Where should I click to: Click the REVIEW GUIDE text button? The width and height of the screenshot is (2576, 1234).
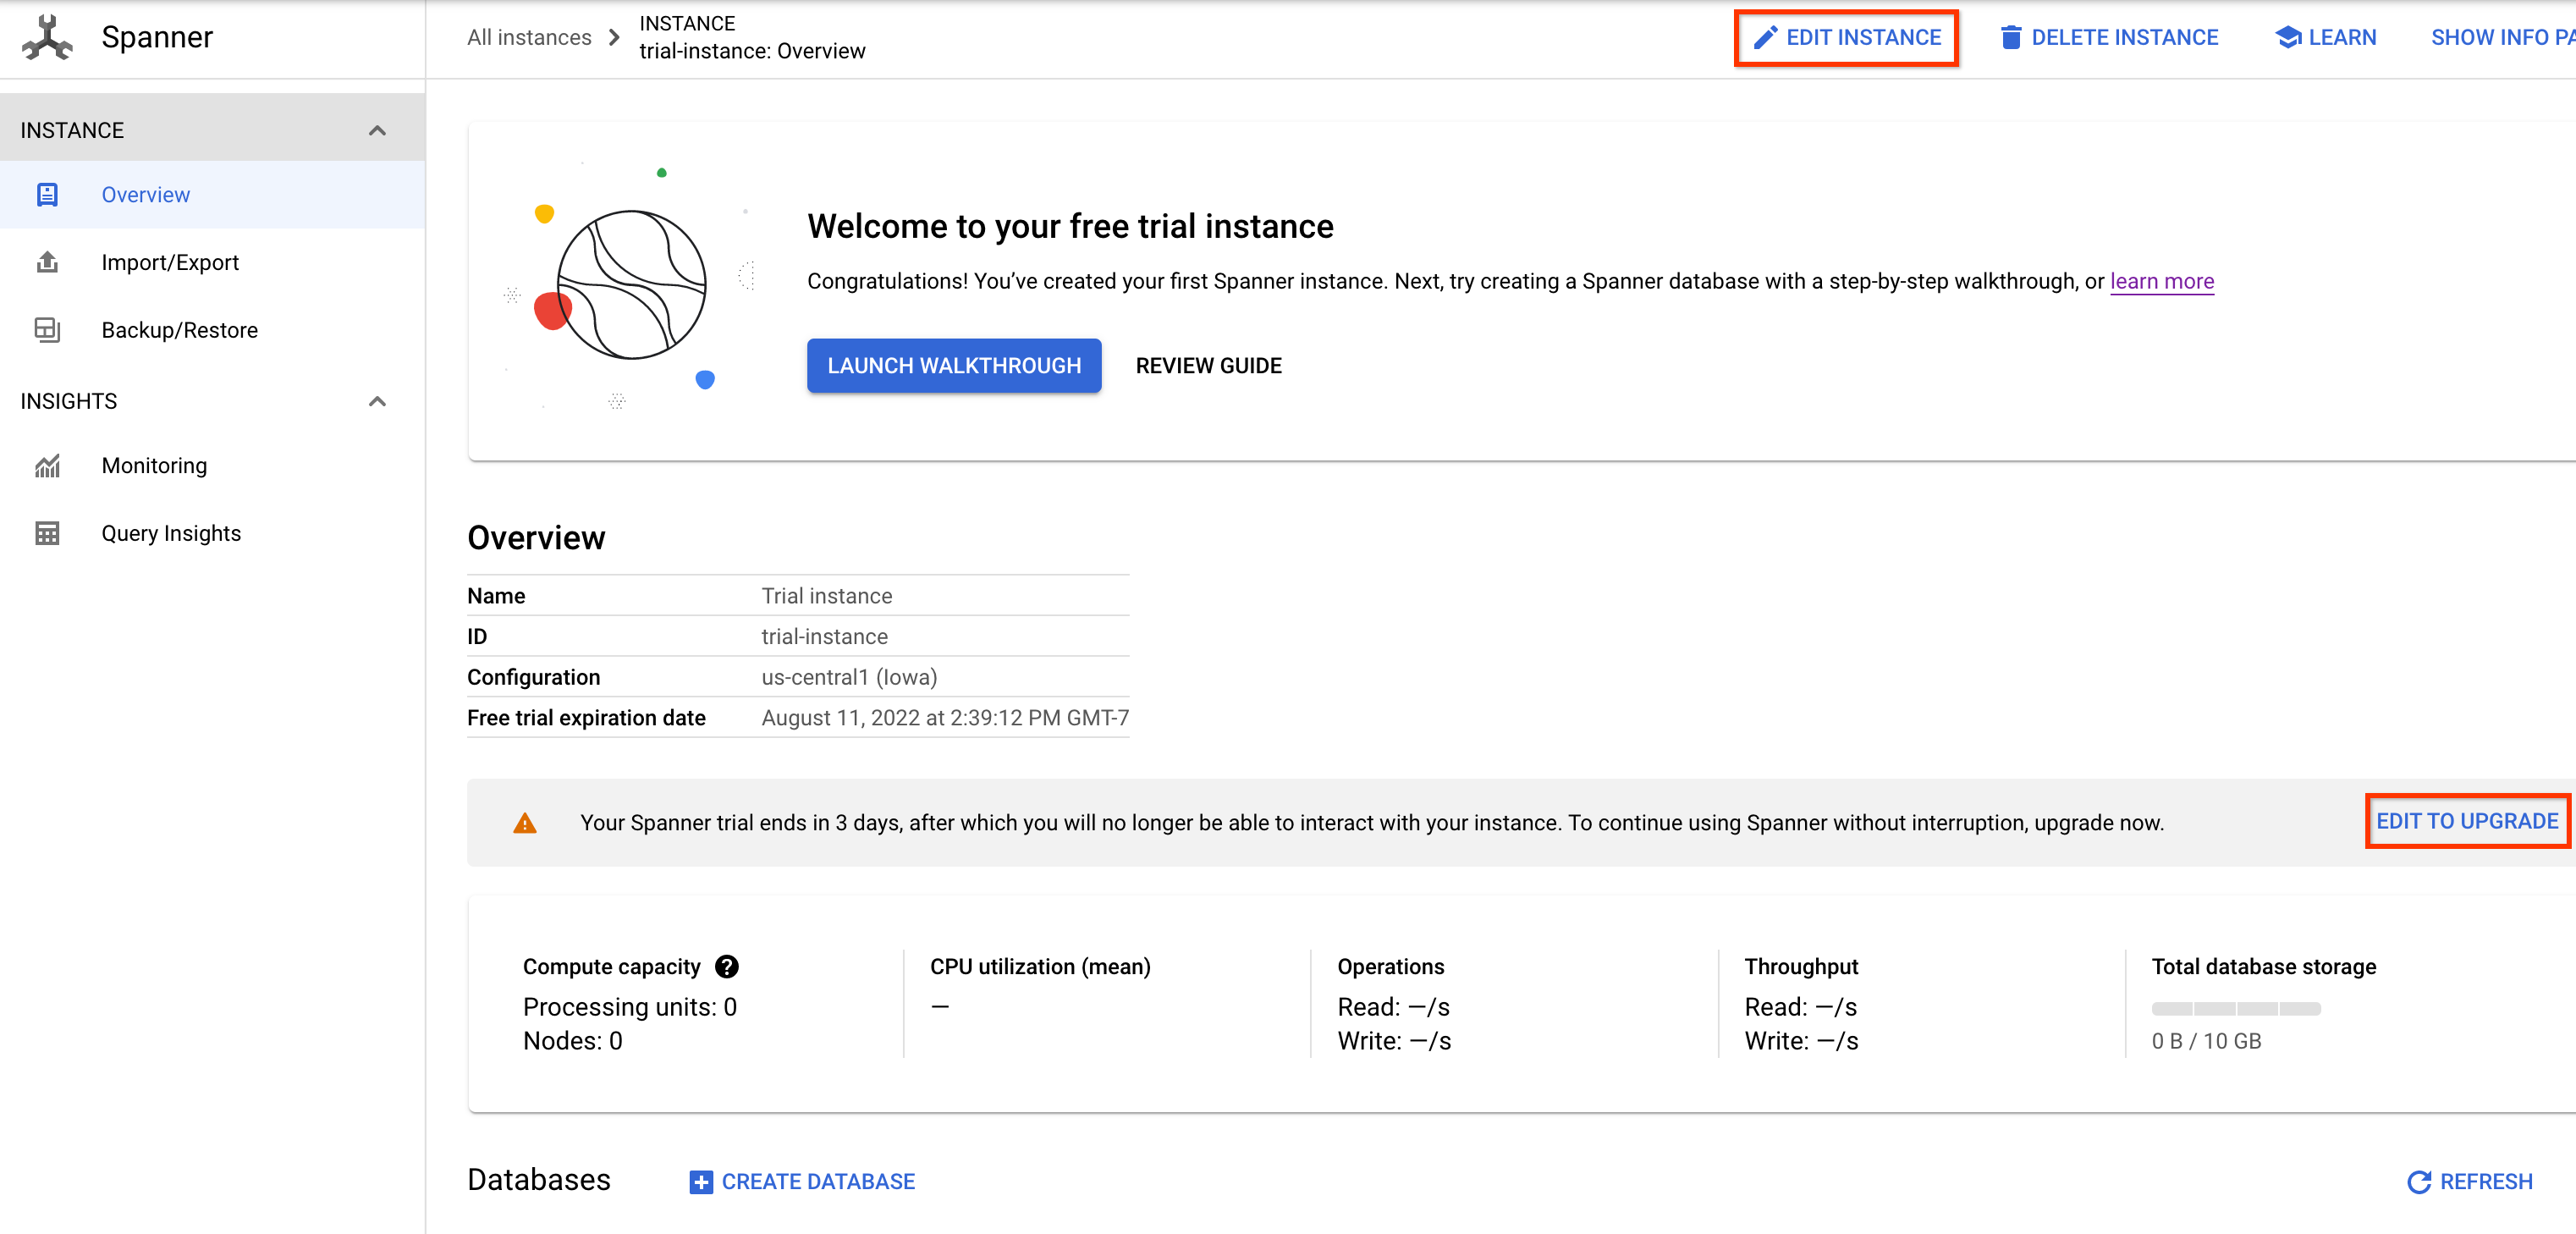point(1208,365)
